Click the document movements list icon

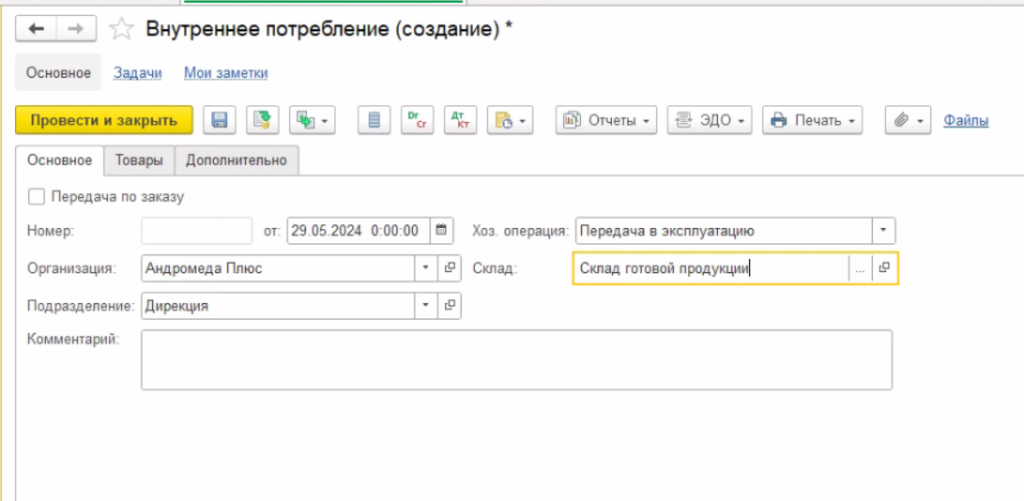375,120
